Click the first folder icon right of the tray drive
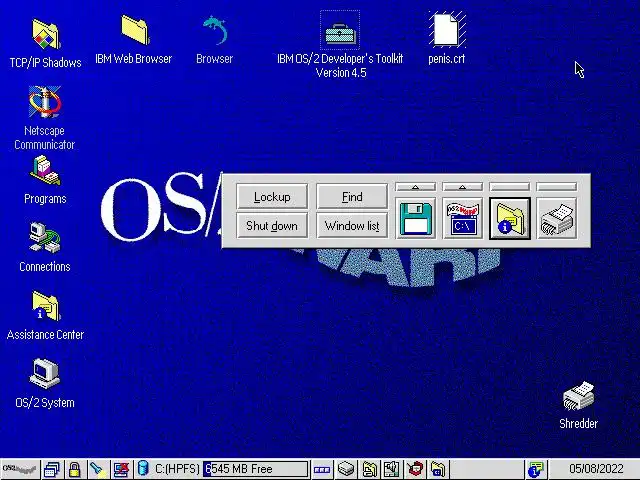This screenshot has height=480, width=640. click(370, 469)
